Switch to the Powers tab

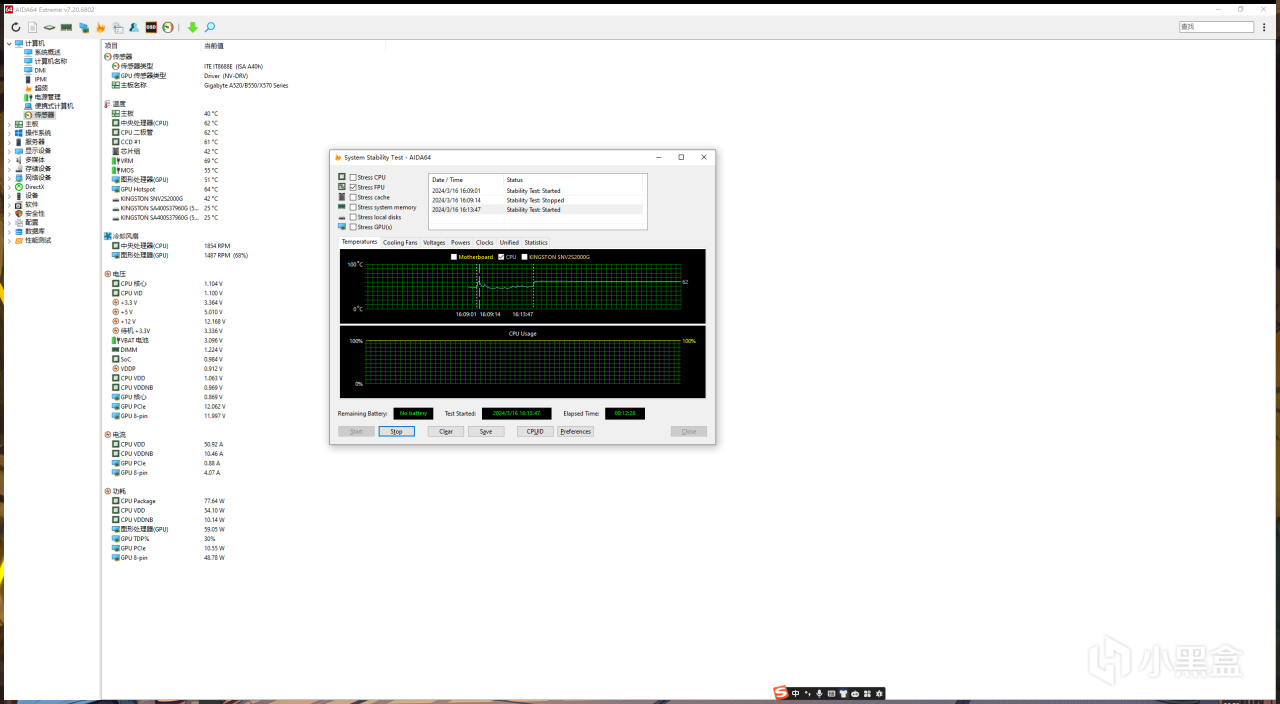pos(460,243)
